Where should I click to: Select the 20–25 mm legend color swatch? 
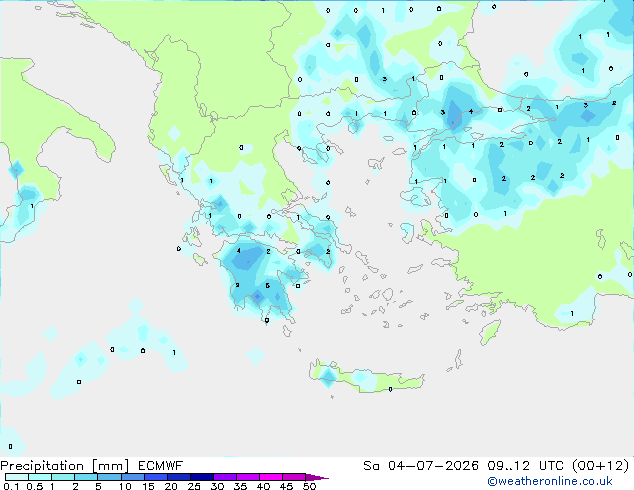coord(179,477)
